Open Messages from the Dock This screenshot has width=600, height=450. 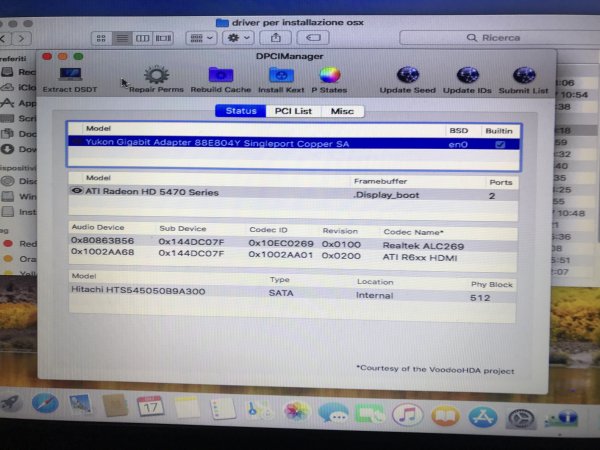click(x=333, y=412)
